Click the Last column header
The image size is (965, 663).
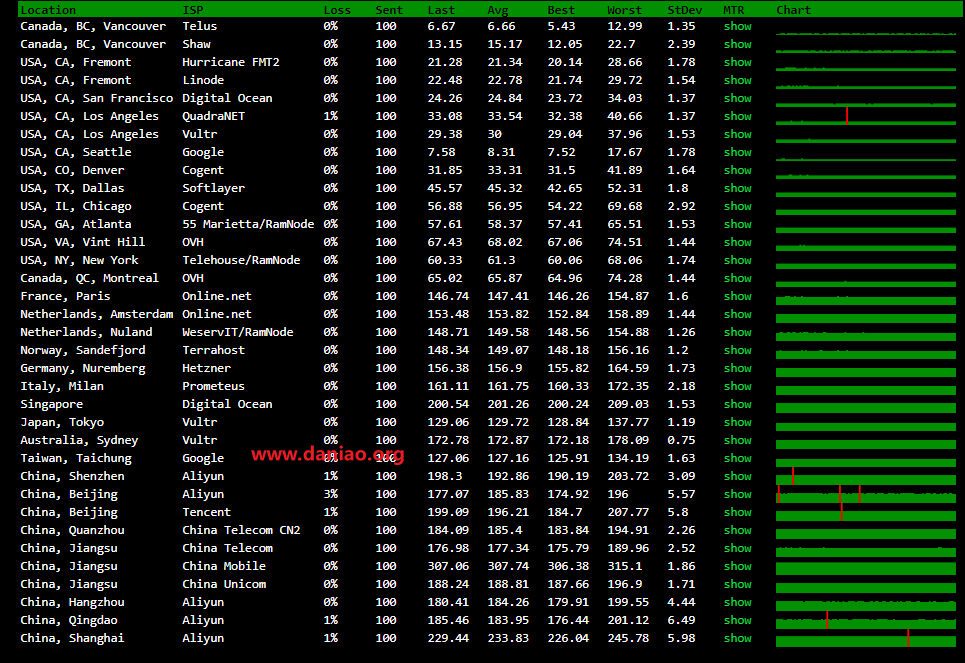[441, 10]
